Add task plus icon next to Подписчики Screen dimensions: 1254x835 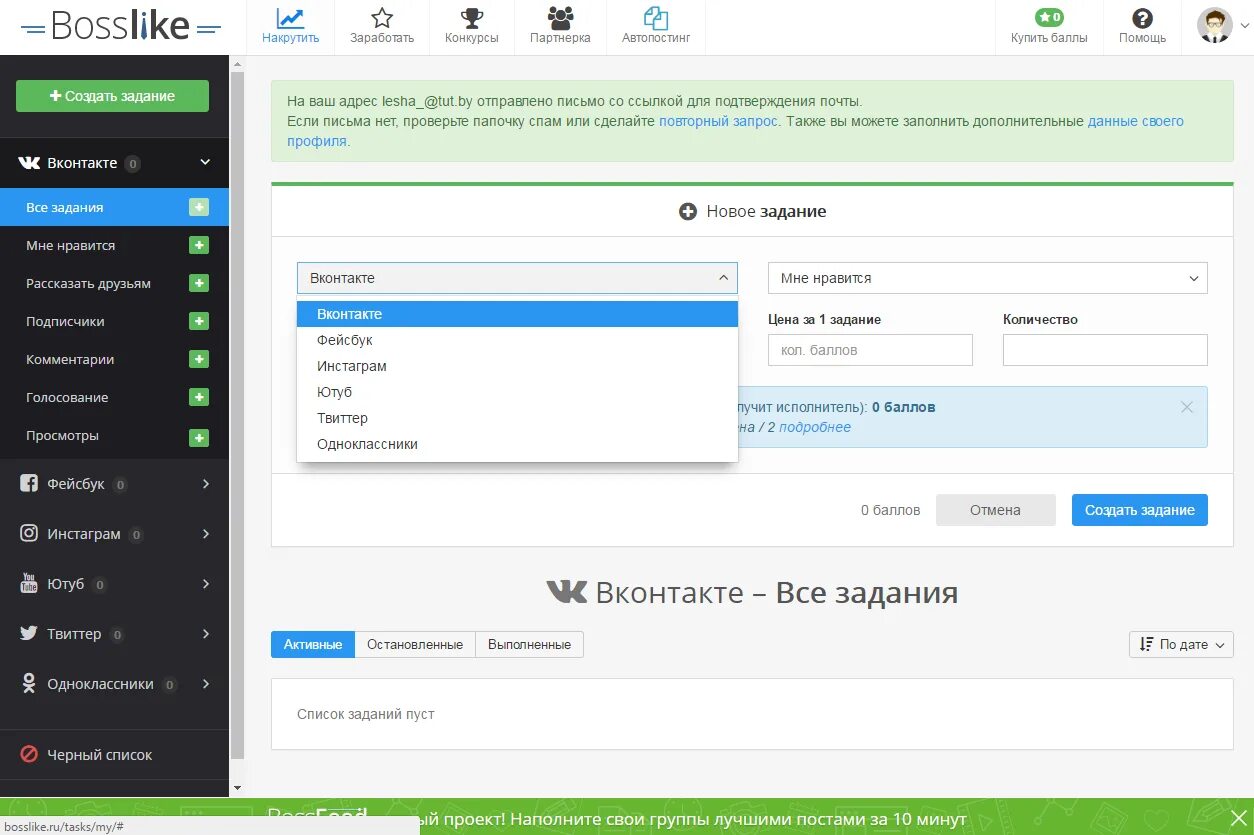199,321
